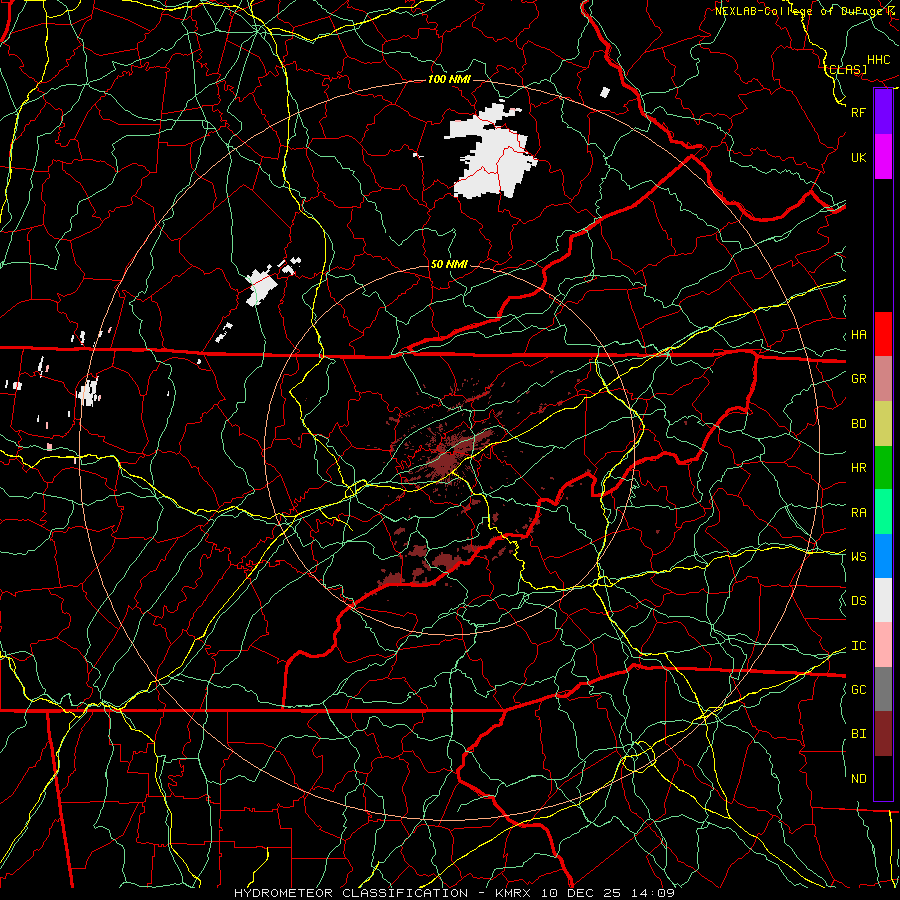This screenshot has height=900, width=900.
Task: Click the WS legend label
Action: [858, 557]
